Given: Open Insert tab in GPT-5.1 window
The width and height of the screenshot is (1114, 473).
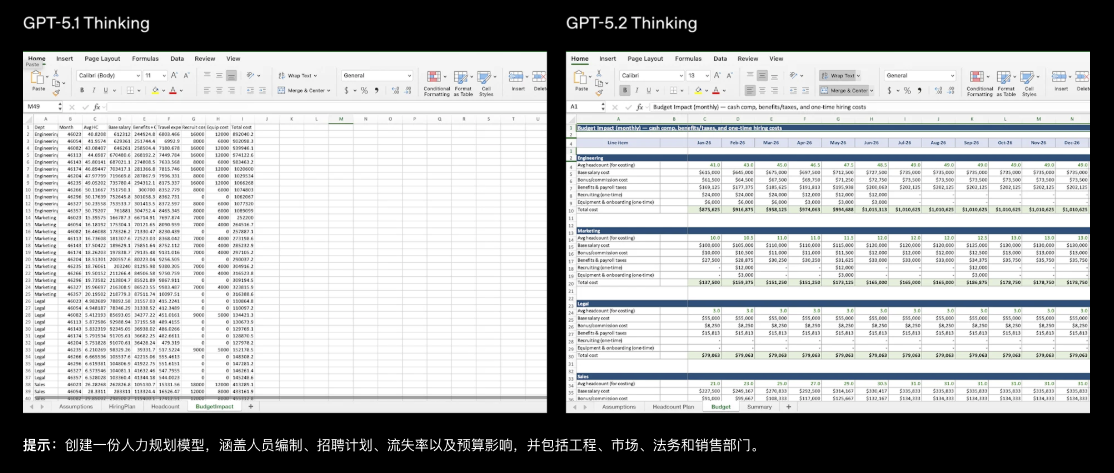Looking at the screenshot, I should (x=65, y=58).
